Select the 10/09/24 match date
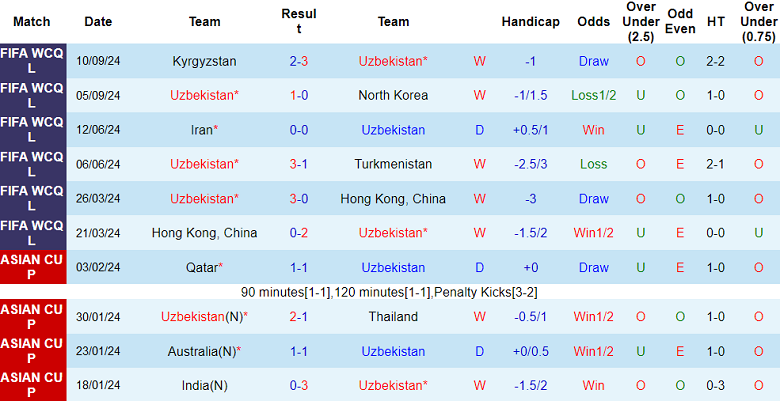The height and width of the screenshot is (401, 780). tap(98, 61)
